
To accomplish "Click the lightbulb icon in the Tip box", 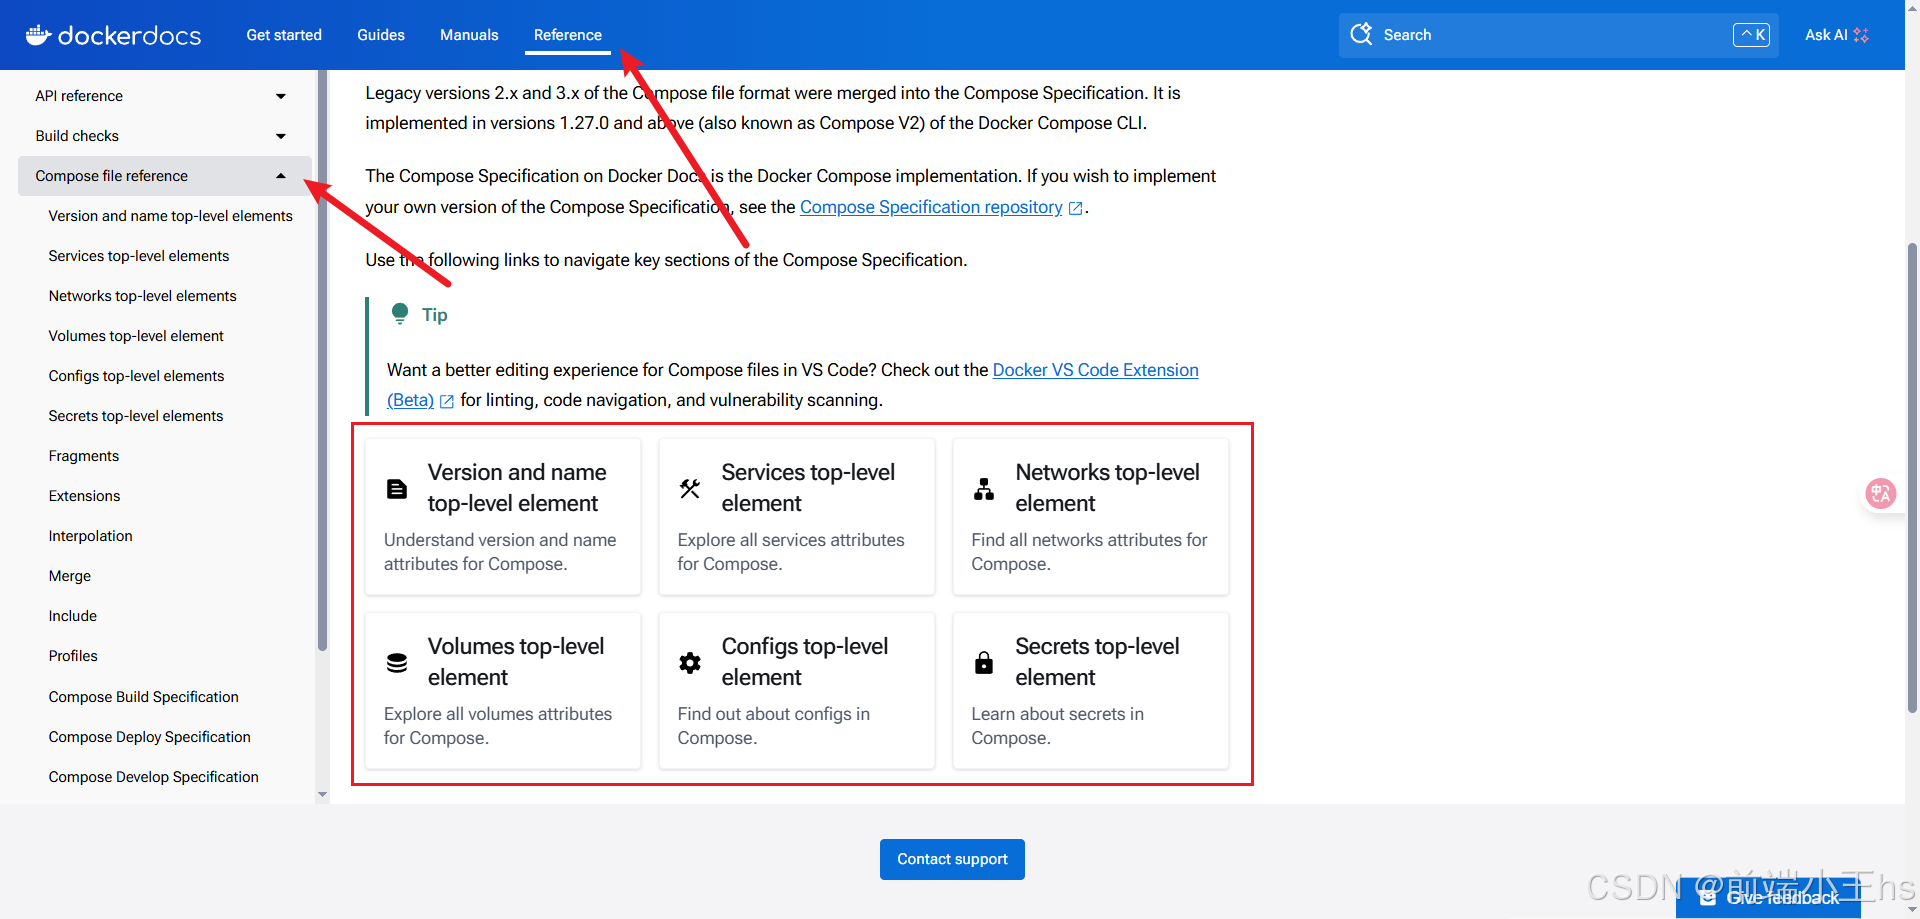I will pyautogui.click(x=399, y=312).
